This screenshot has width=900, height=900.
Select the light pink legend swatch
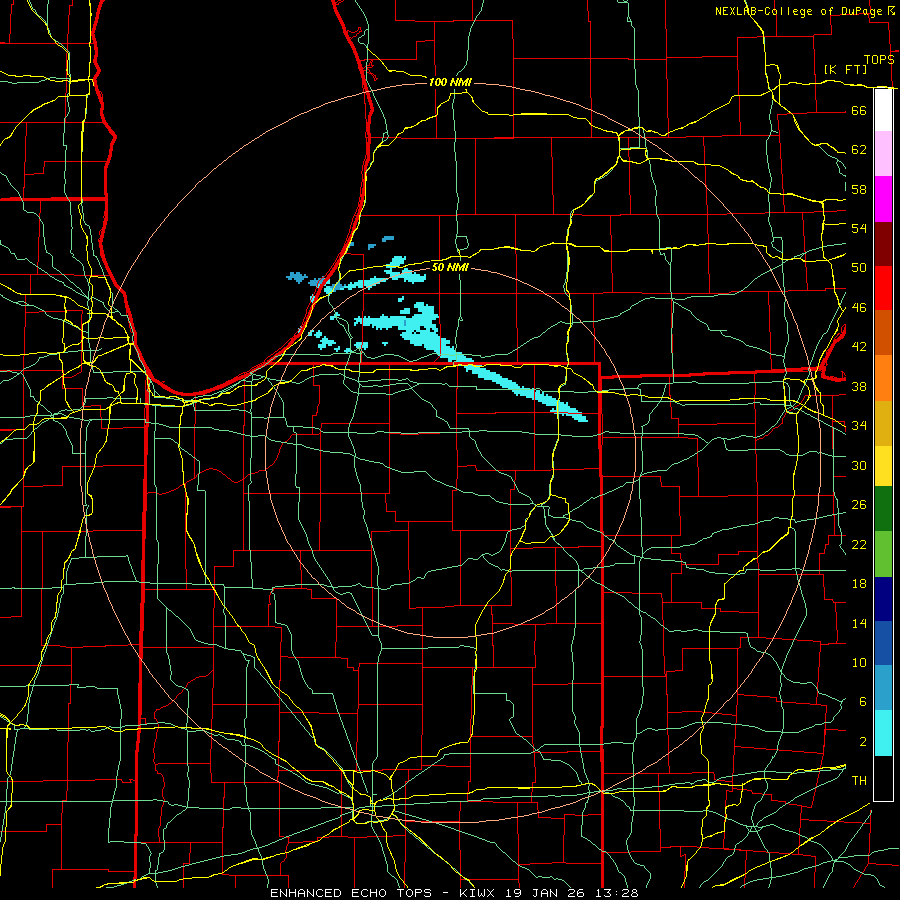coord(883,153)
